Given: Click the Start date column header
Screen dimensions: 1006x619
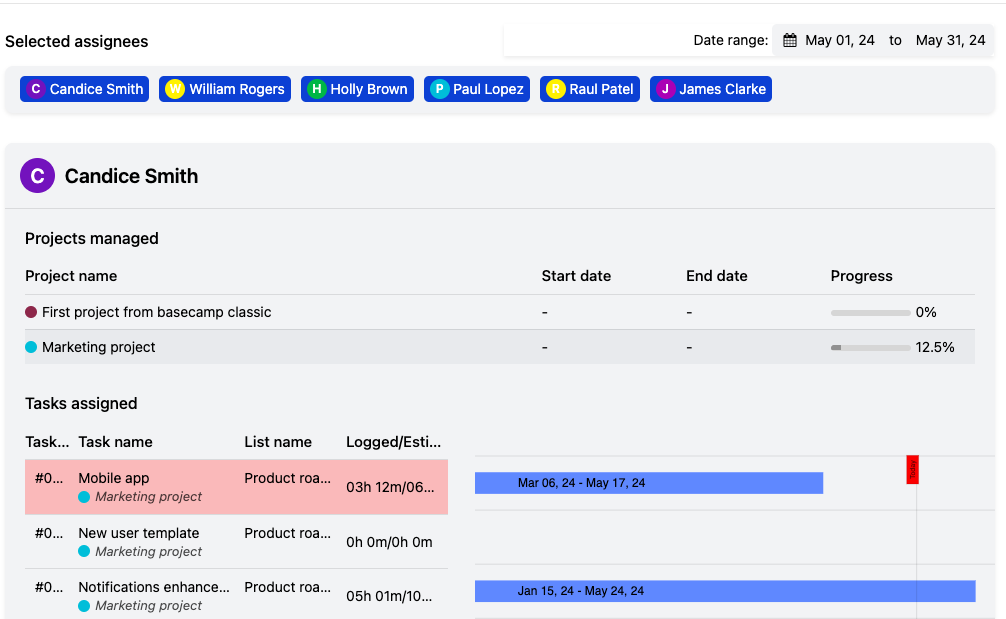Looking at the screenshot, I should coord(576,276).
